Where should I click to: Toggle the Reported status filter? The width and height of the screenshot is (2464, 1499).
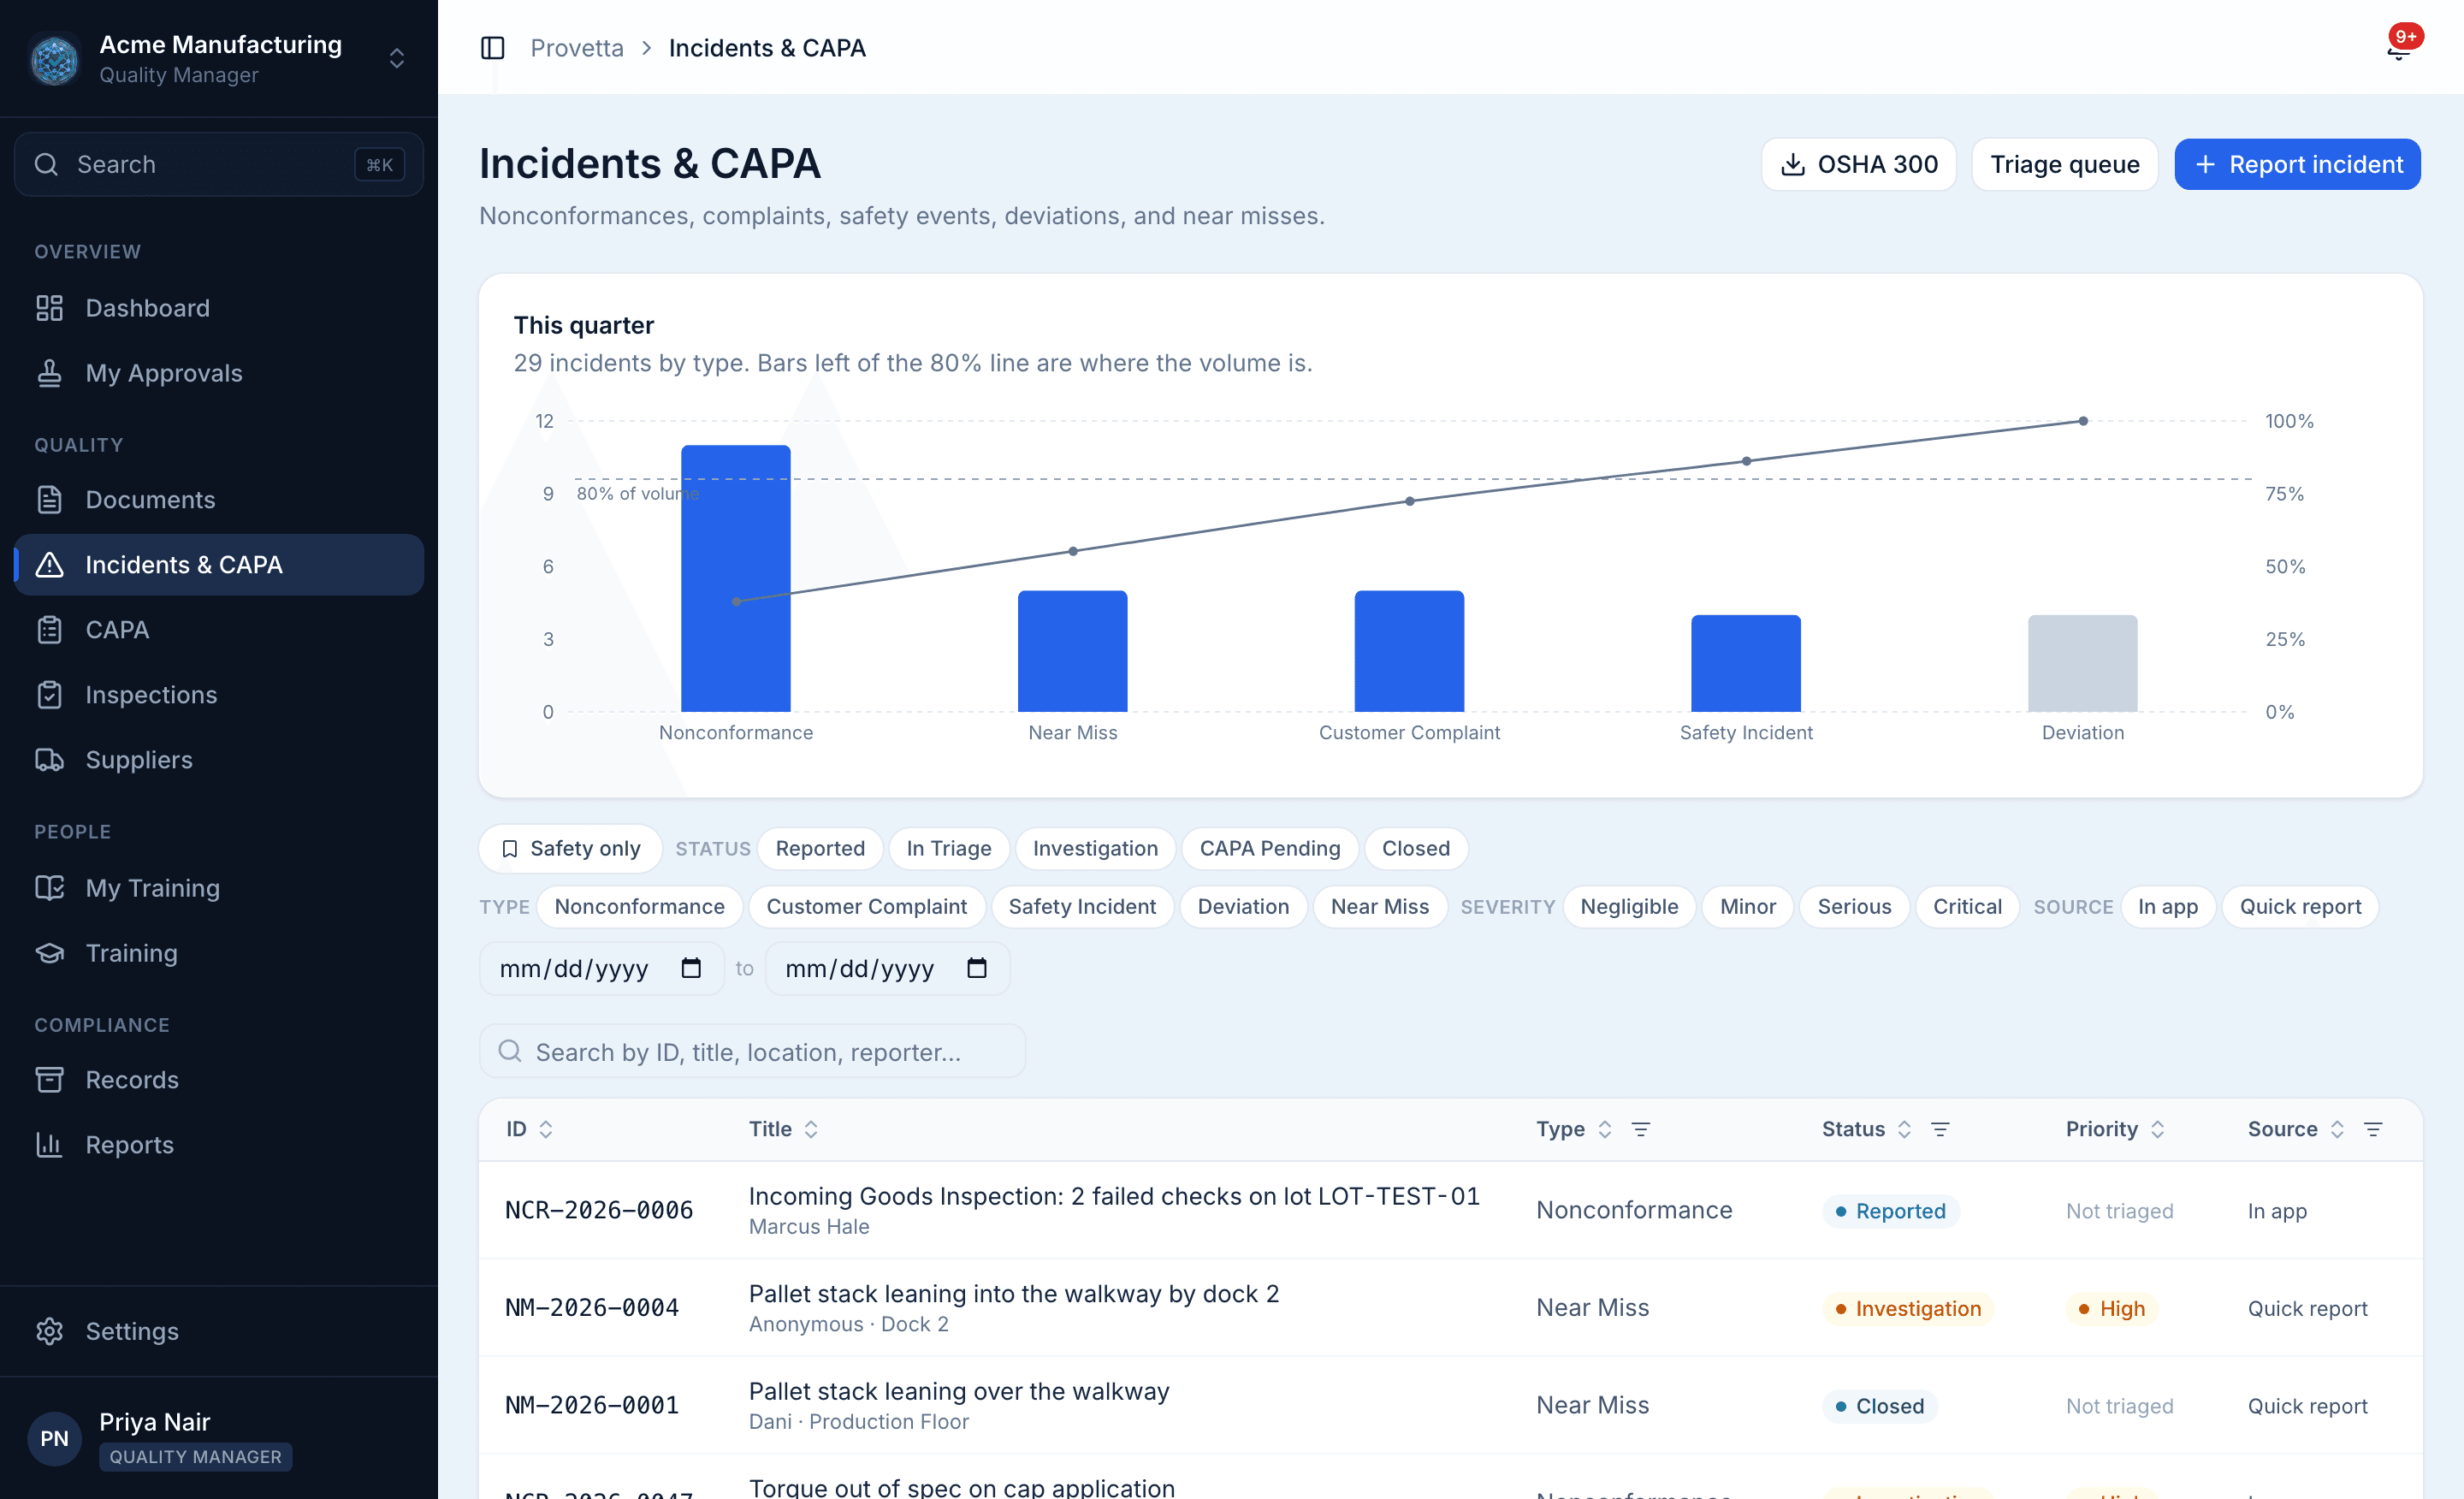click(820, 848)
